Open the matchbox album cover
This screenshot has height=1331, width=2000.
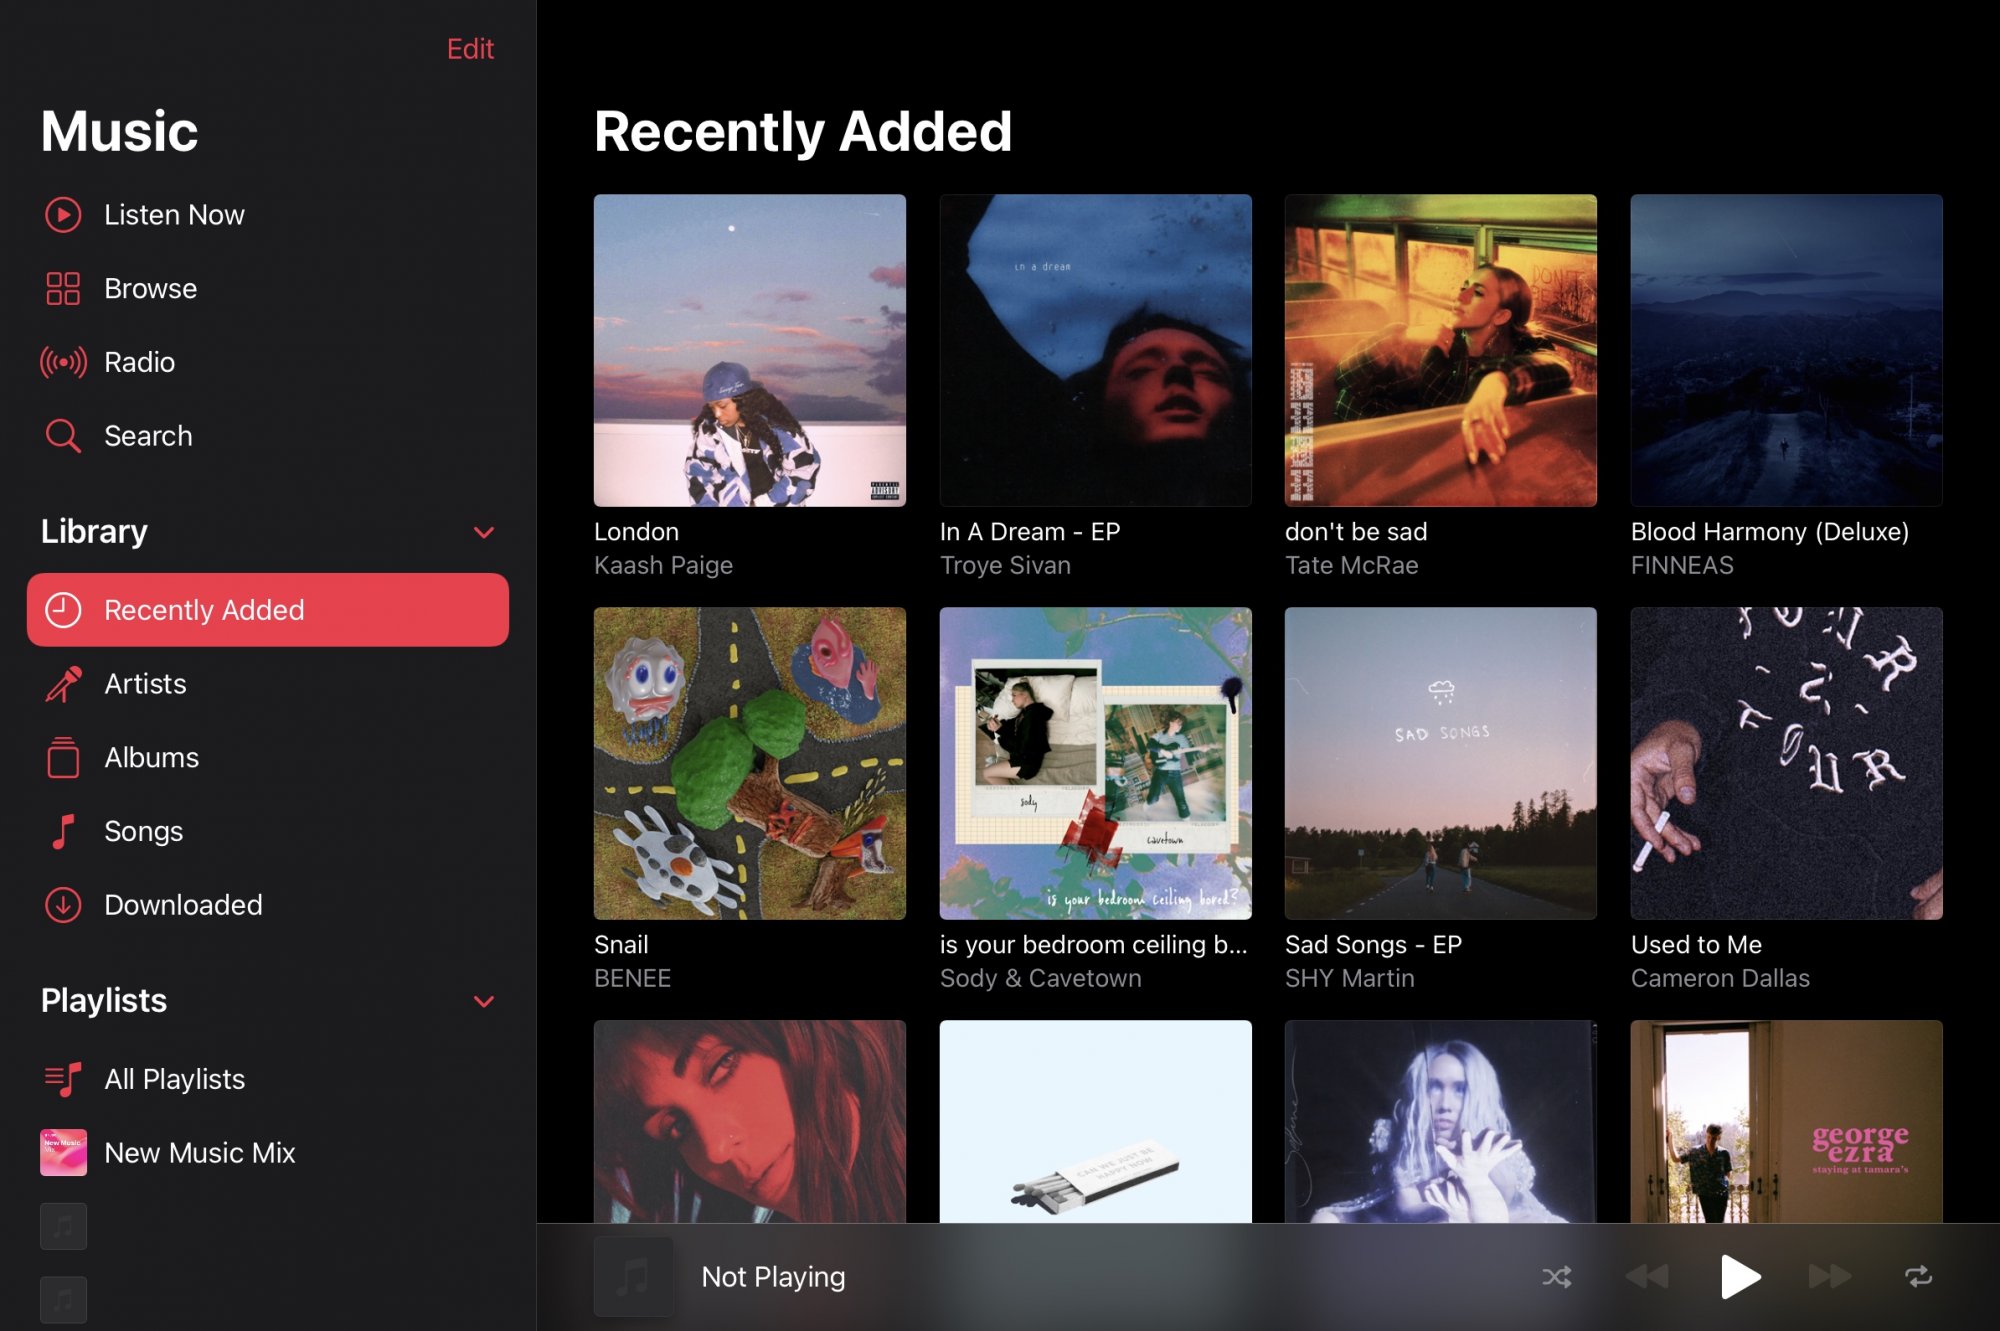click(x=1095, y=1121)
